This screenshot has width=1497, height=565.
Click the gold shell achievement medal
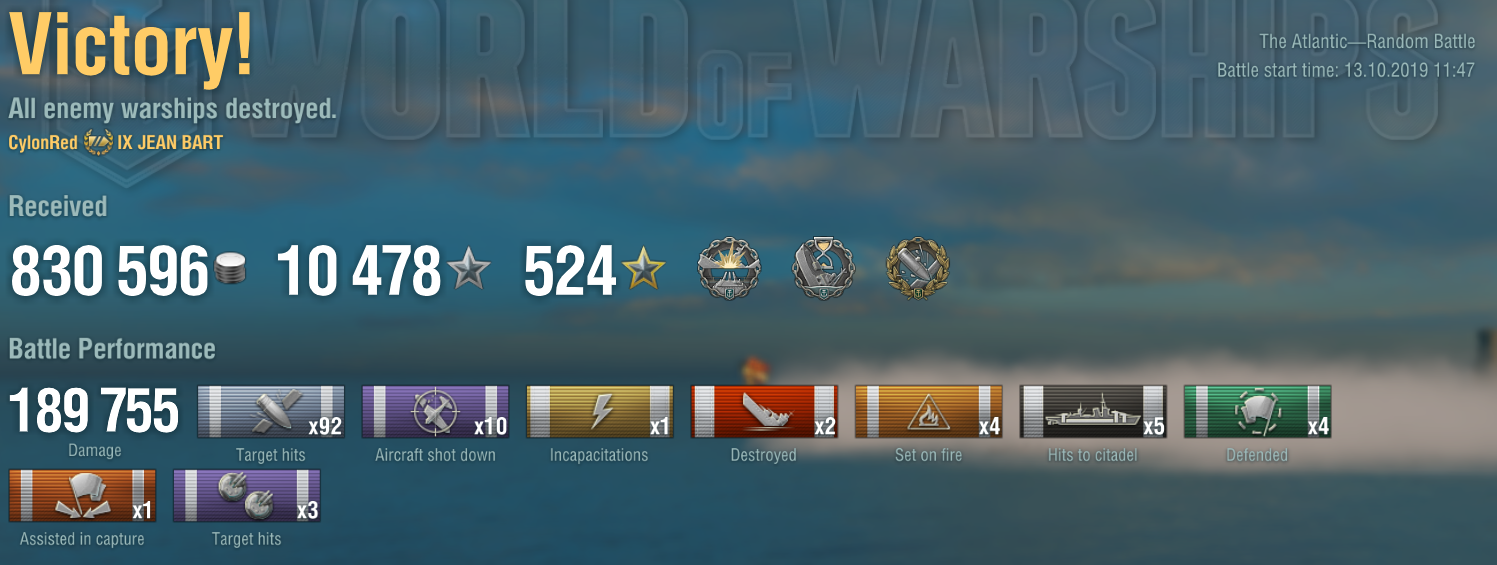tap(917, 269)
